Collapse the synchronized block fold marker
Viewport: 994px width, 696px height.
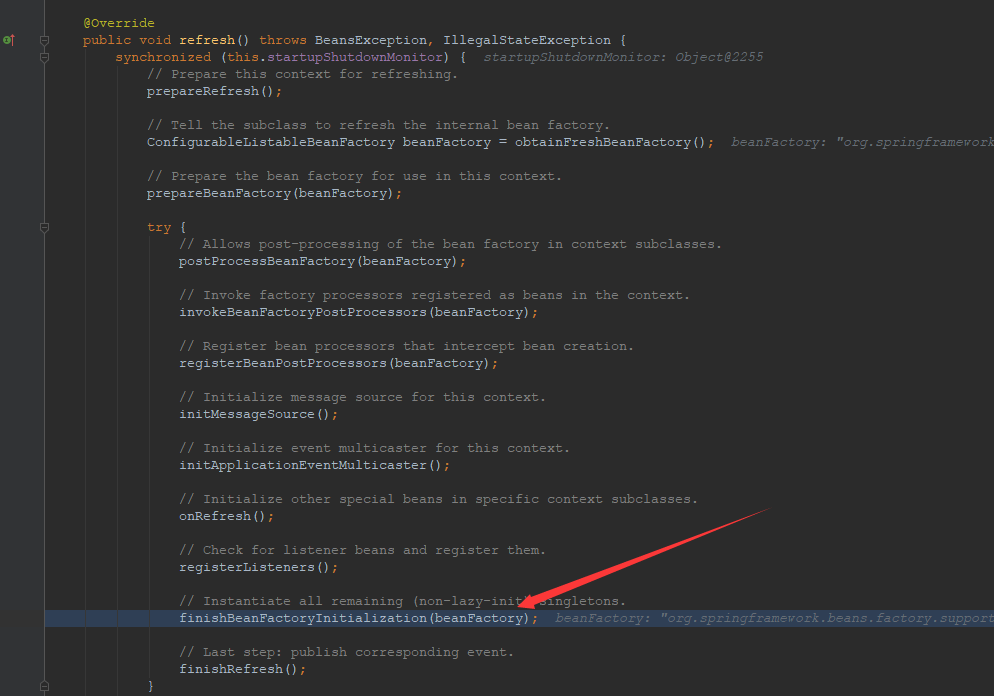[x=44, y=57]
